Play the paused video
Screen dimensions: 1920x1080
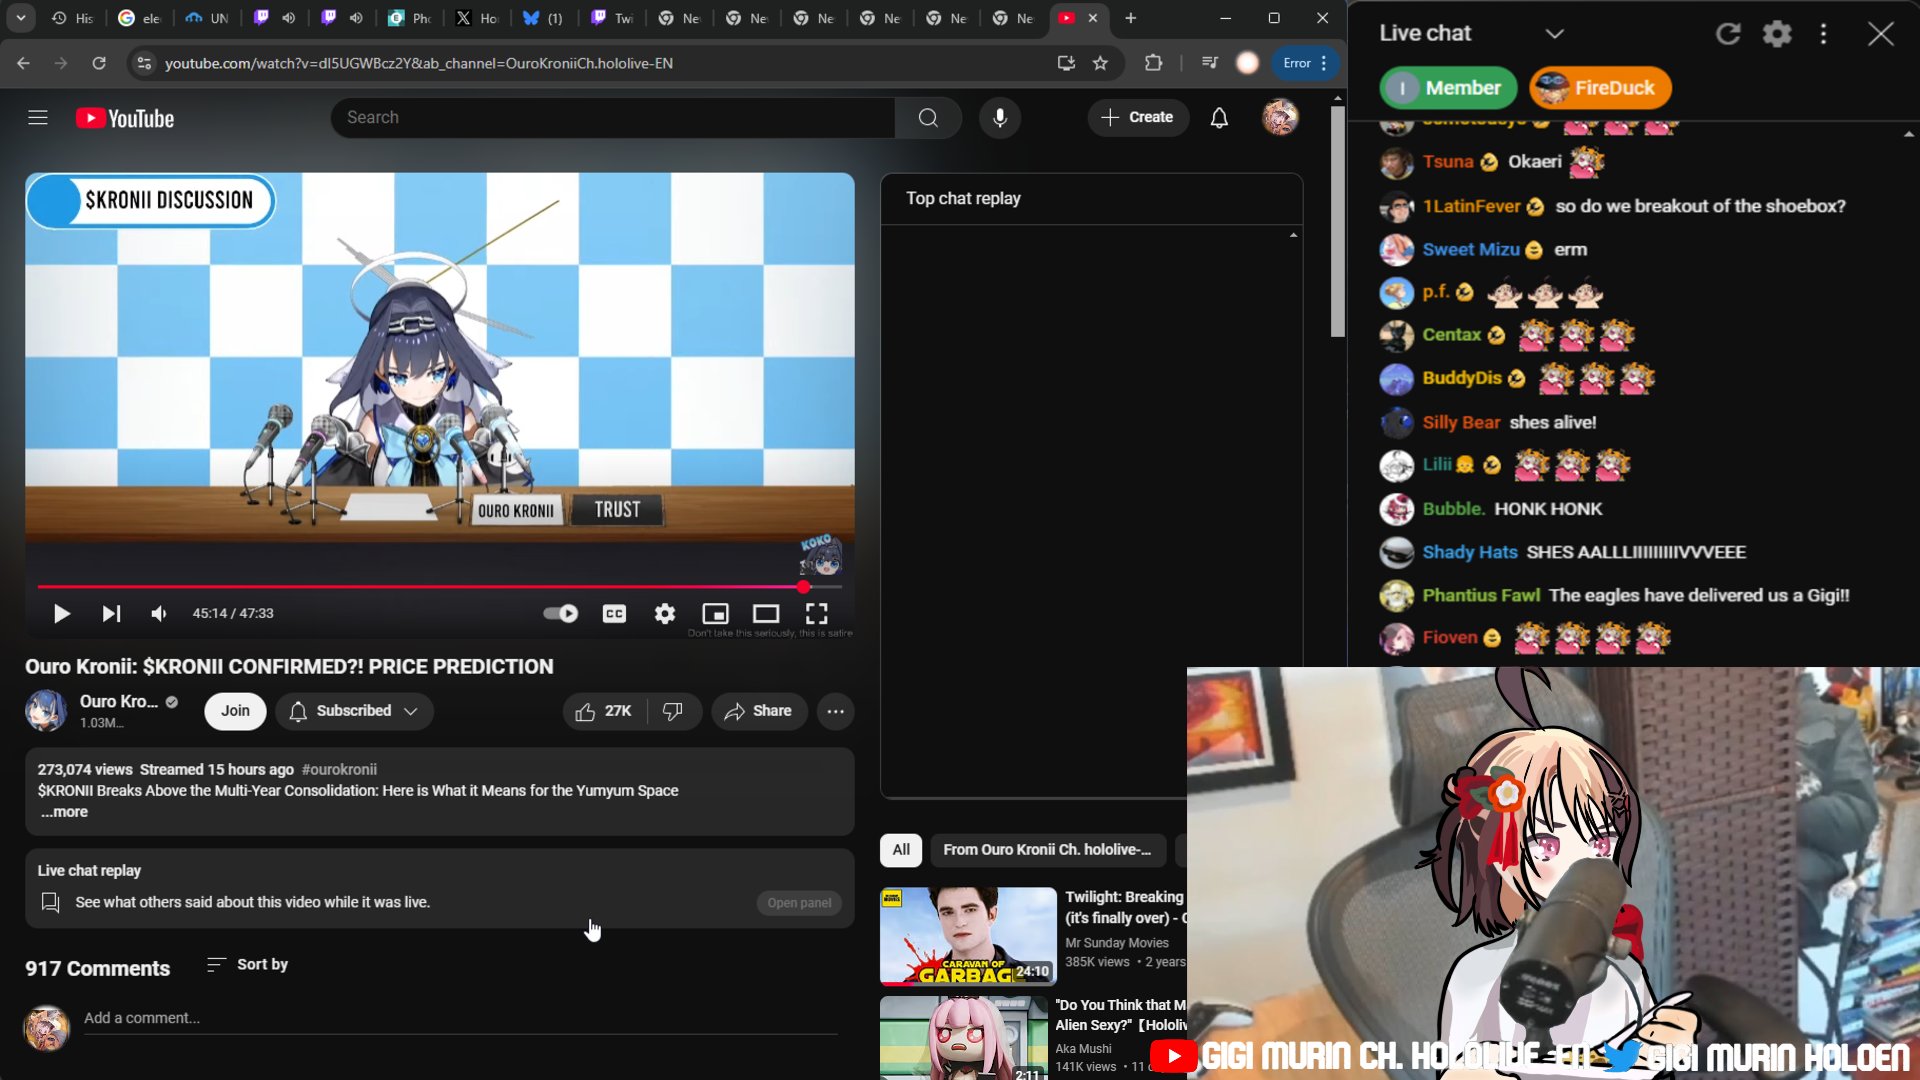[x=61, y=614]
